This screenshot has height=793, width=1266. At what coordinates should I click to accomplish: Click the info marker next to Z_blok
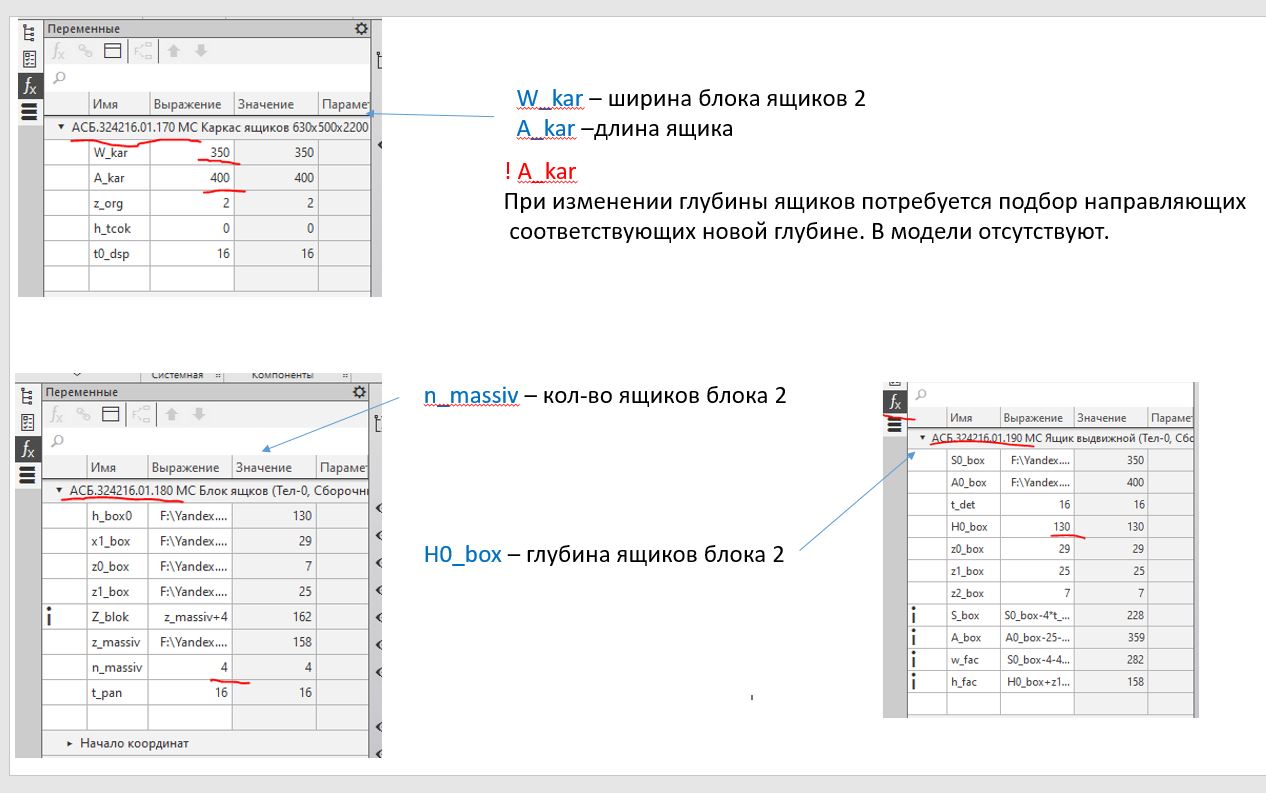50,616
